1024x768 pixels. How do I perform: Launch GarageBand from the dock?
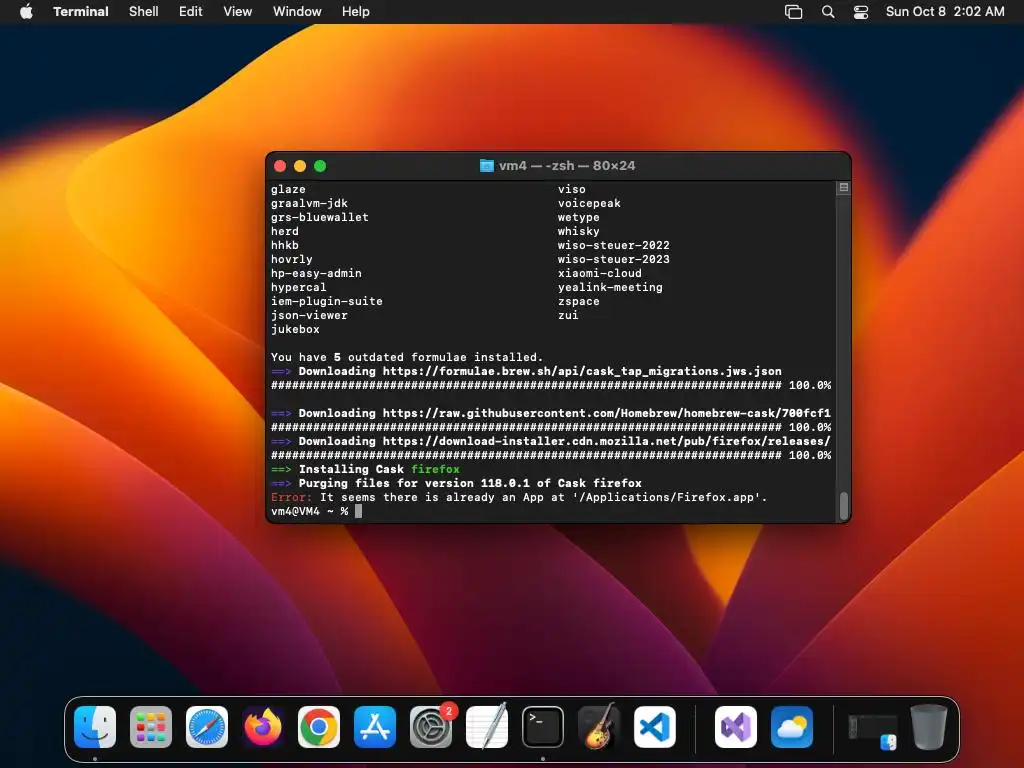[599, 727]
